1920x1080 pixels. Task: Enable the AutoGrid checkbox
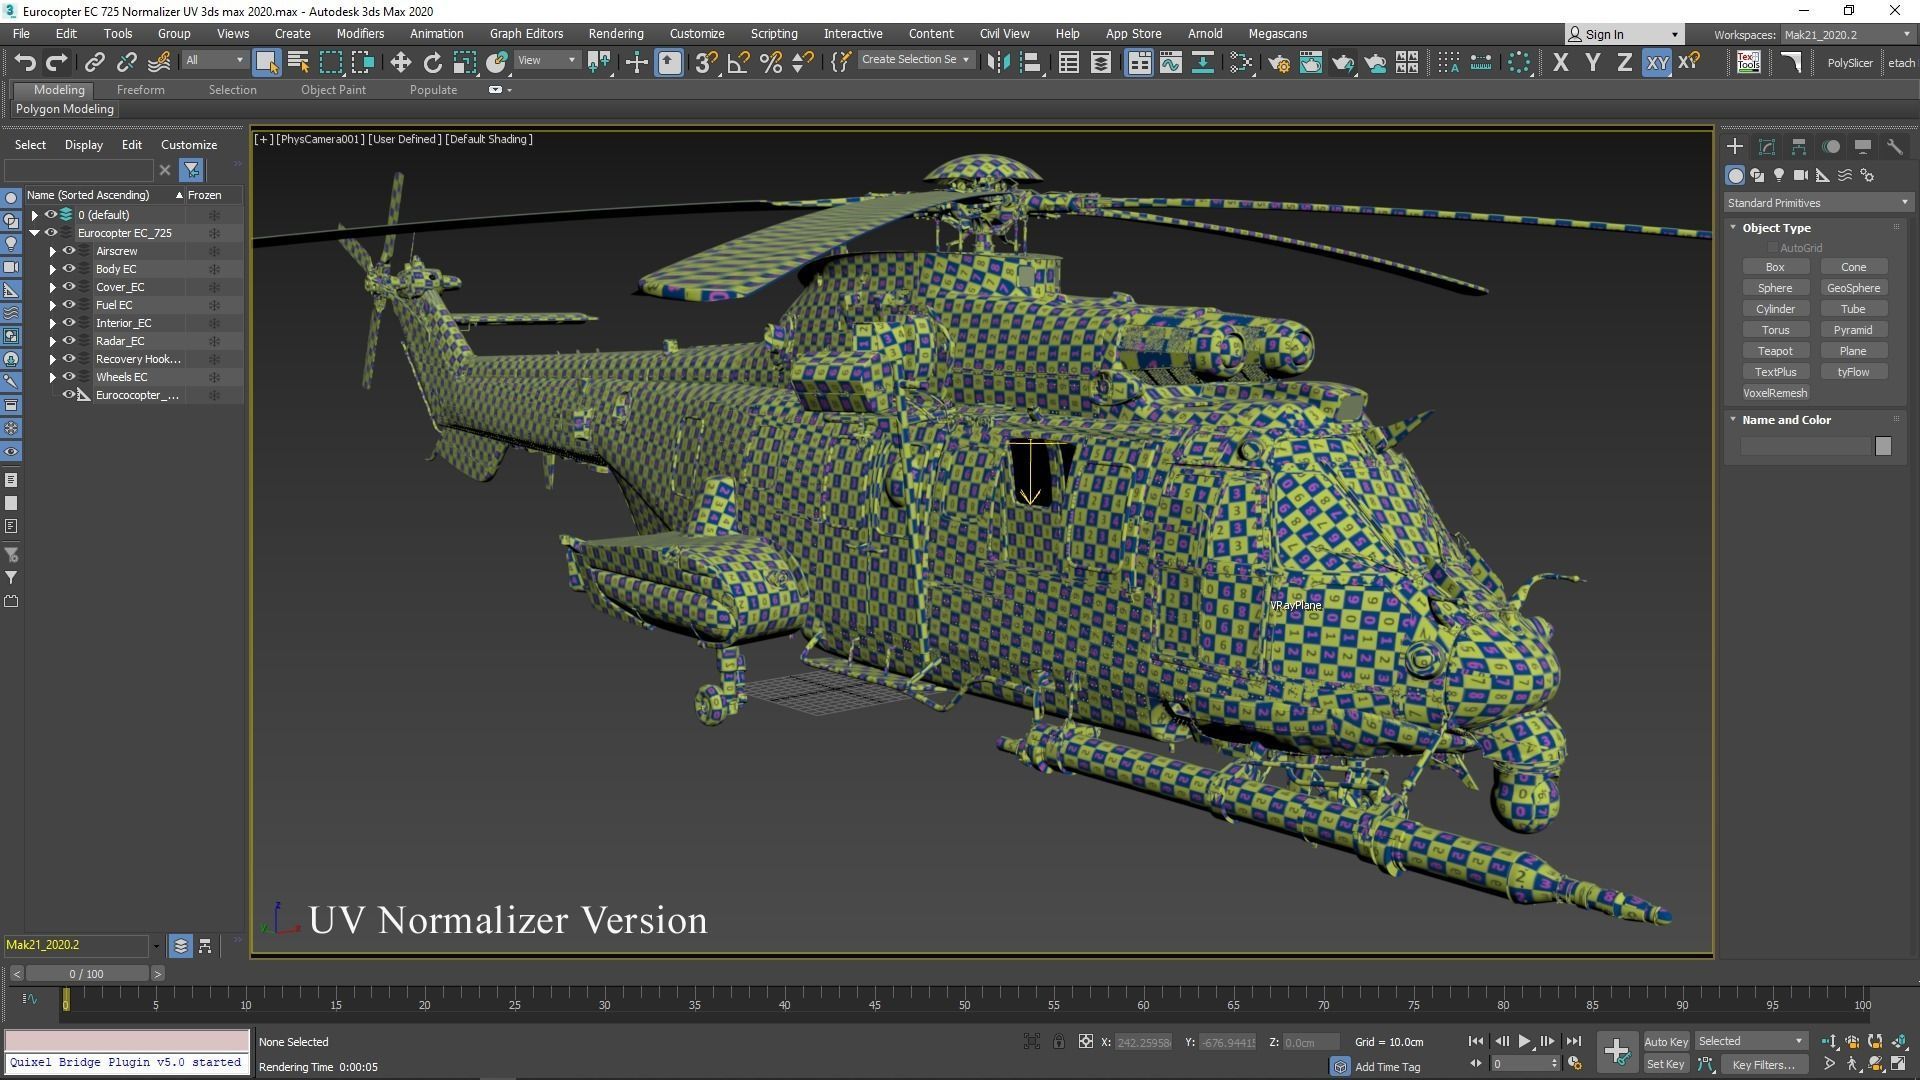coord(1773,248)
